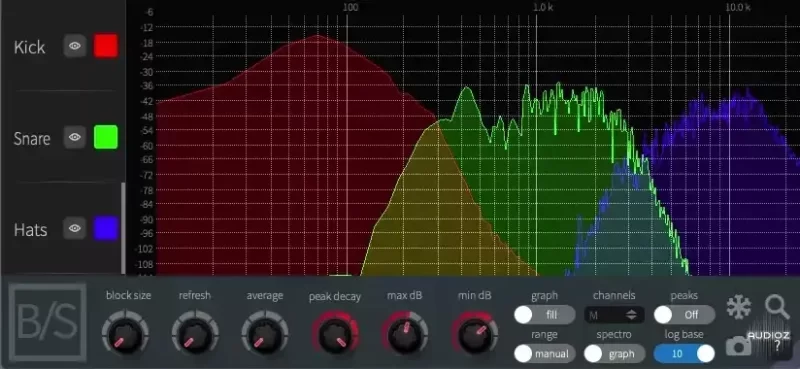This screenshot has width=800, height=369.
Task: Click the block size knob
Action: click(x=125, y=335)
